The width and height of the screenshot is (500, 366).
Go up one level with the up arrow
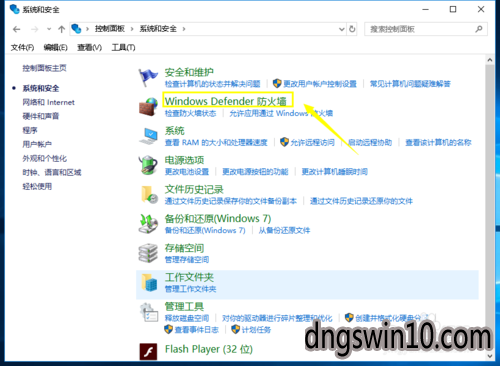point(61,29)
